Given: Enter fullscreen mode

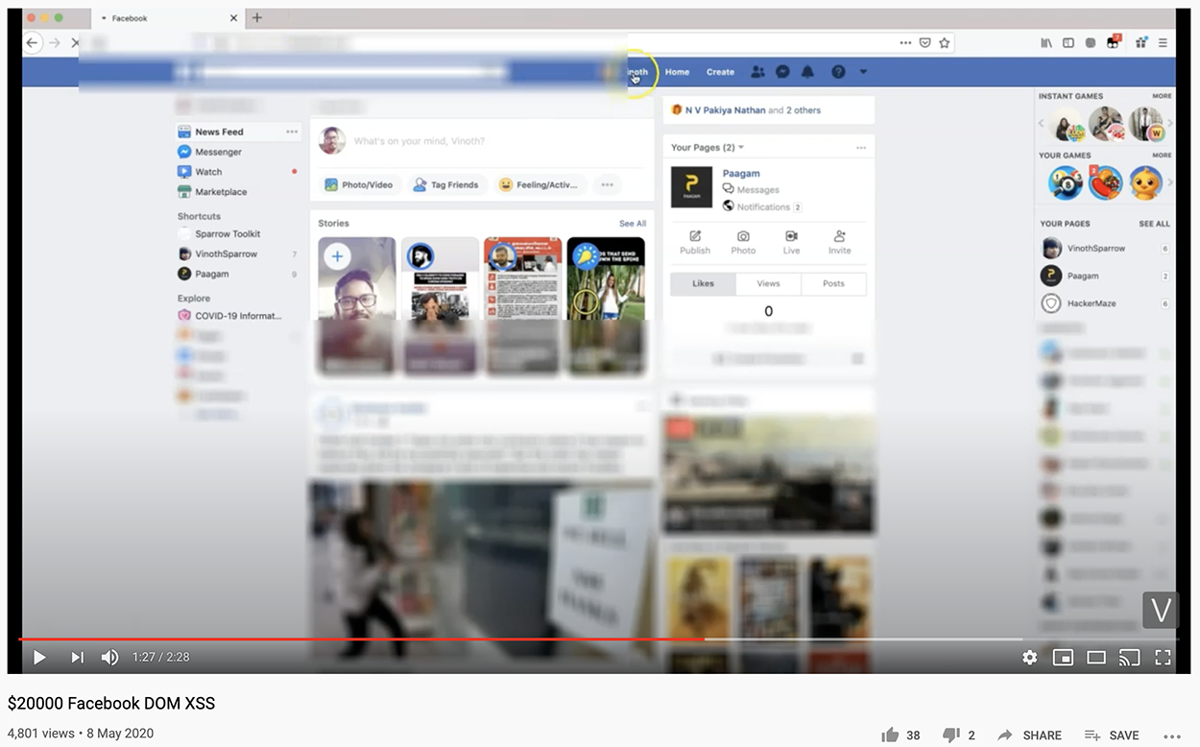Looking at the screenshot, I should 1162,657.
